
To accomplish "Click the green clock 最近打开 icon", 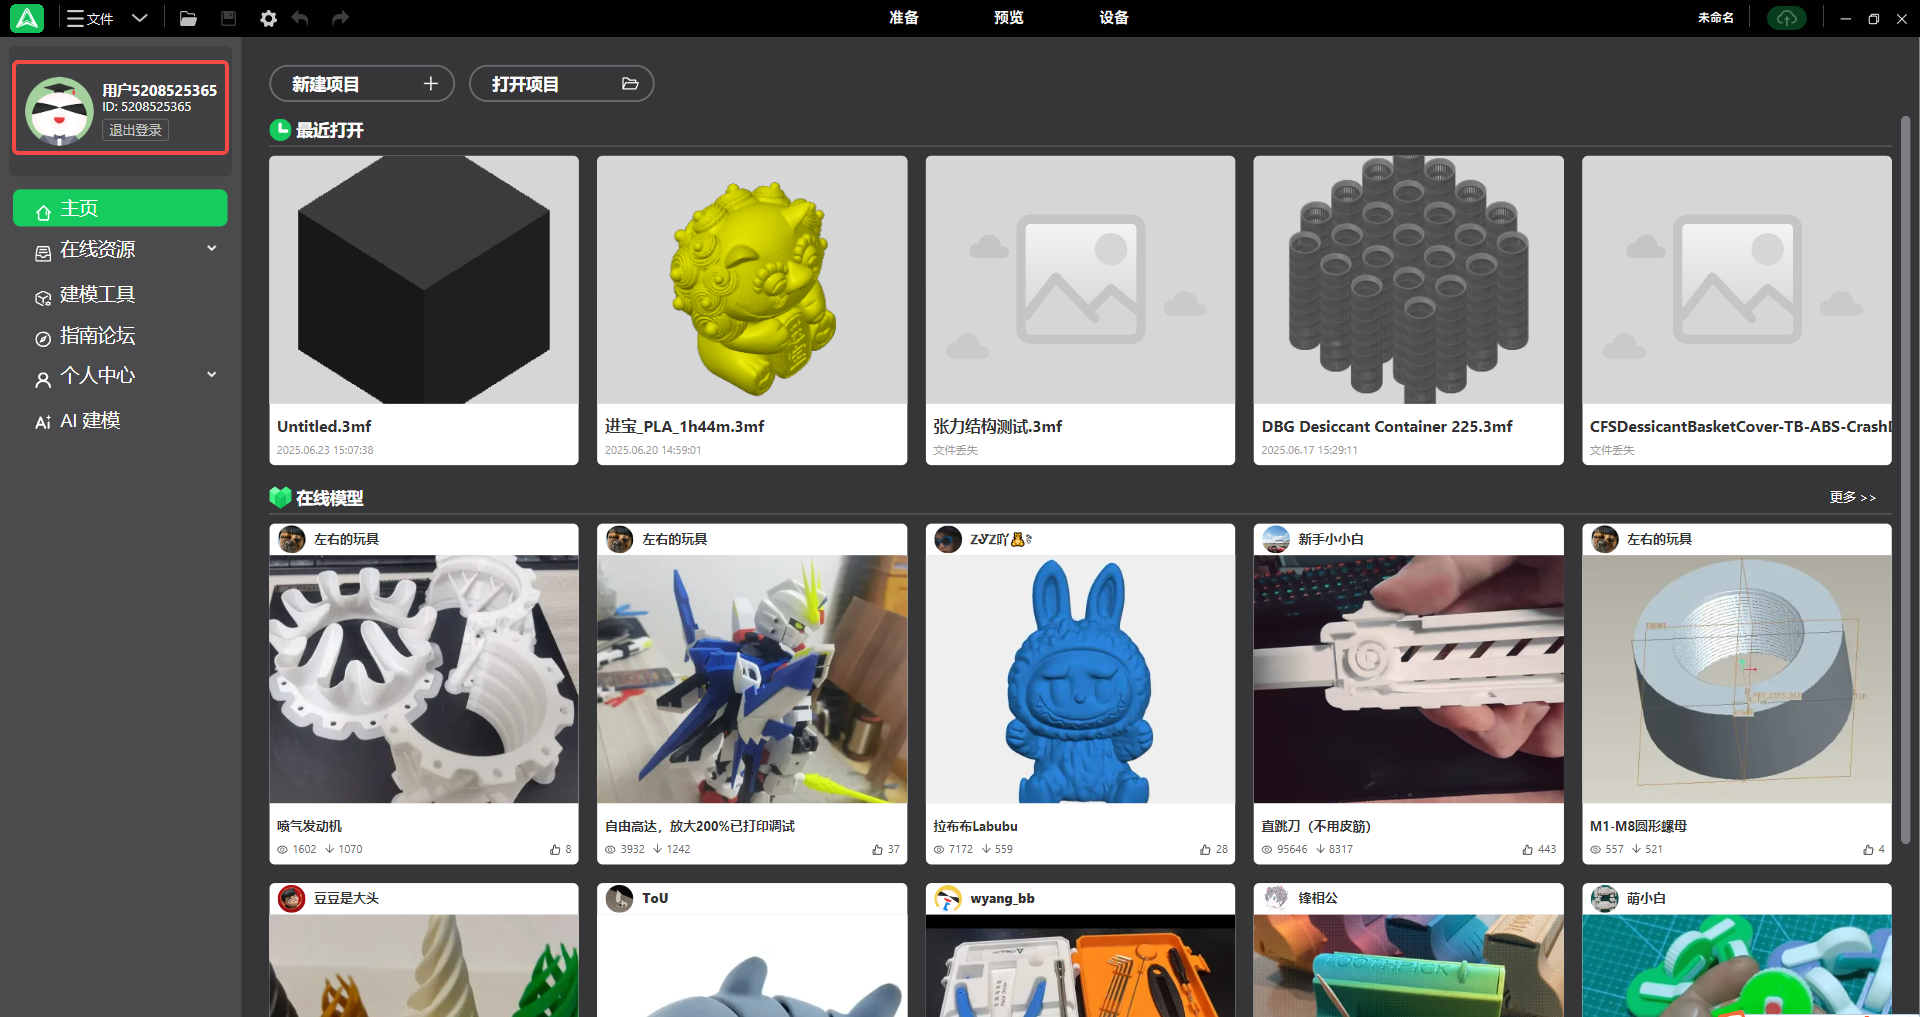I will (x=280, y=130).
